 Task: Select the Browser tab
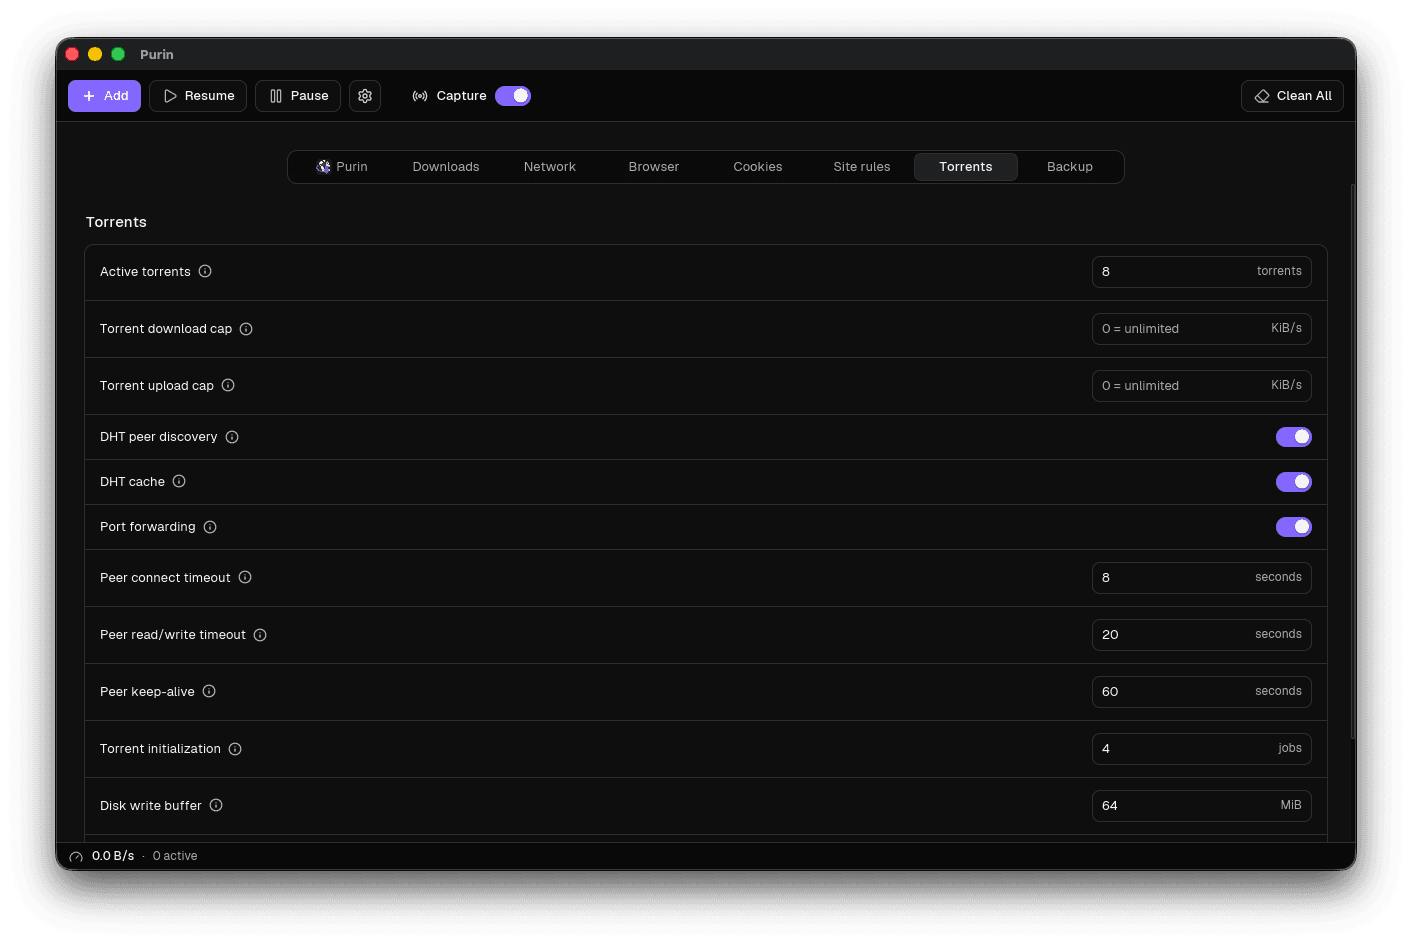[654, 167]
